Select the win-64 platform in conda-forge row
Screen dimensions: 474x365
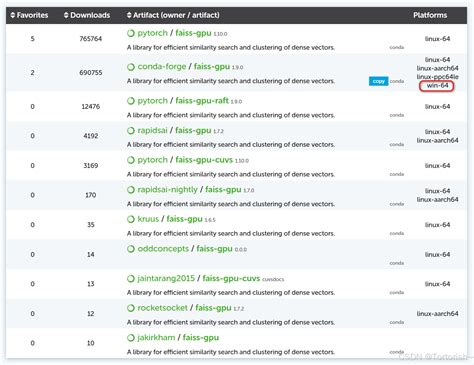437,86
